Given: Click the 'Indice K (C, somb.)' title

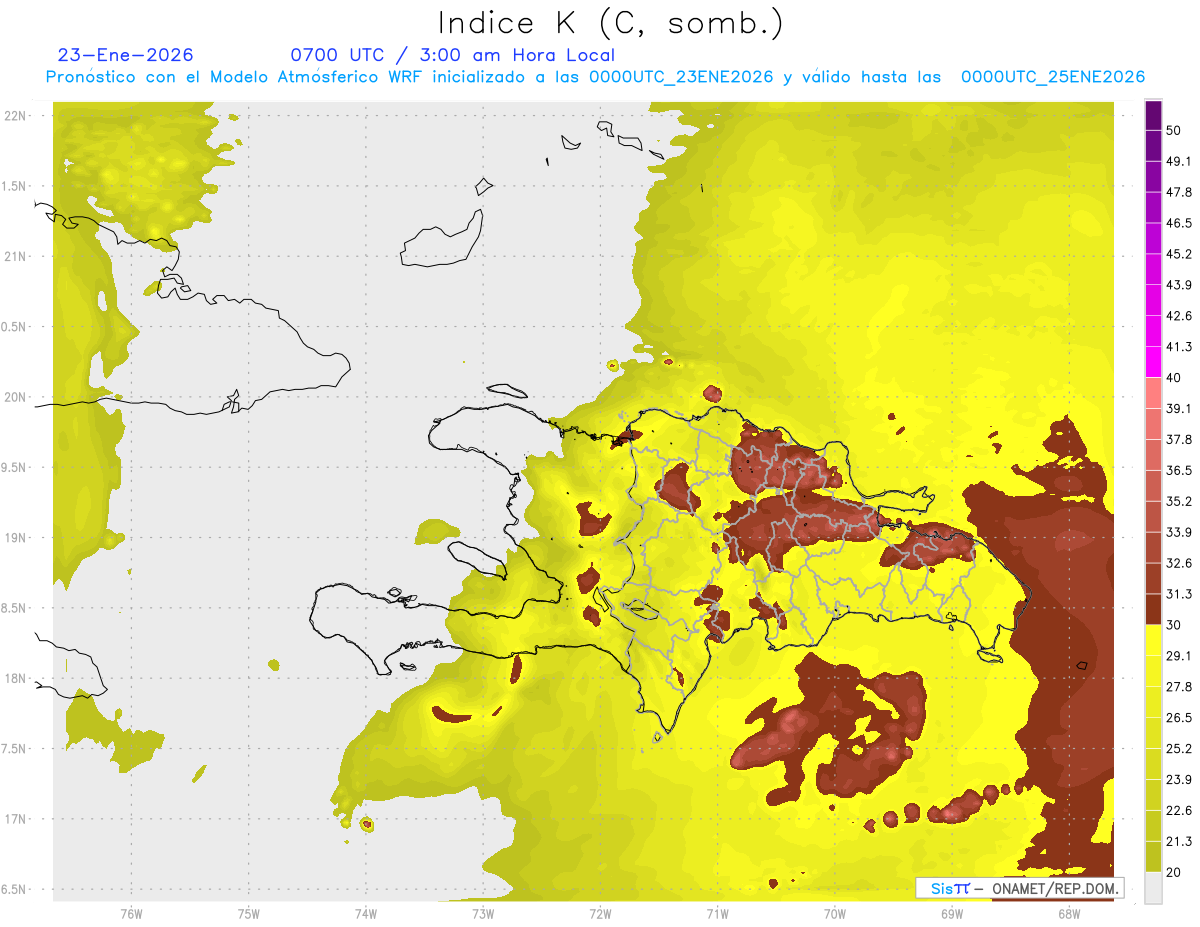Looking at the screenshot, I should point(611,23).
